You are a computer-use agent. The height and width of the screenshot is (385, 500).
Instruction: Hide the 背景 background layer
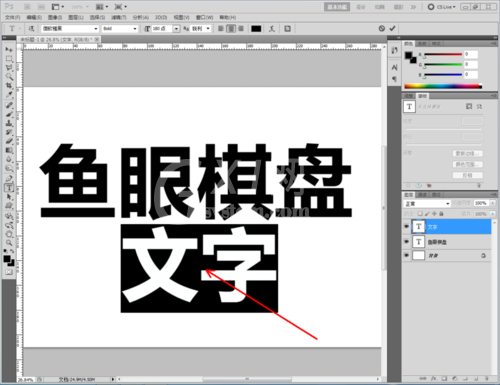[x=406, y=255]
